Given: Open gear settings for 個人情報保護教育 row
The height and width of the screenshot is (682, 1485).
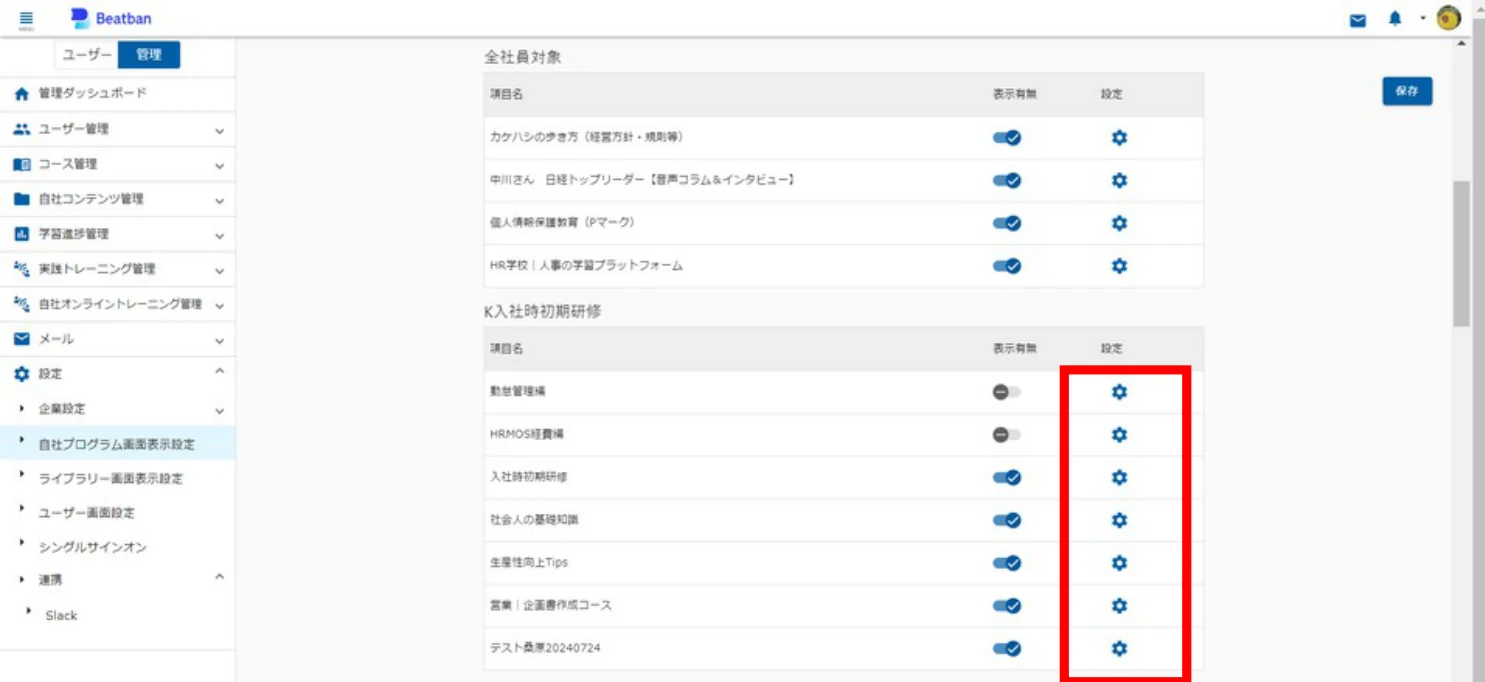Looking at the screenshot, I should click(1119, 223).
